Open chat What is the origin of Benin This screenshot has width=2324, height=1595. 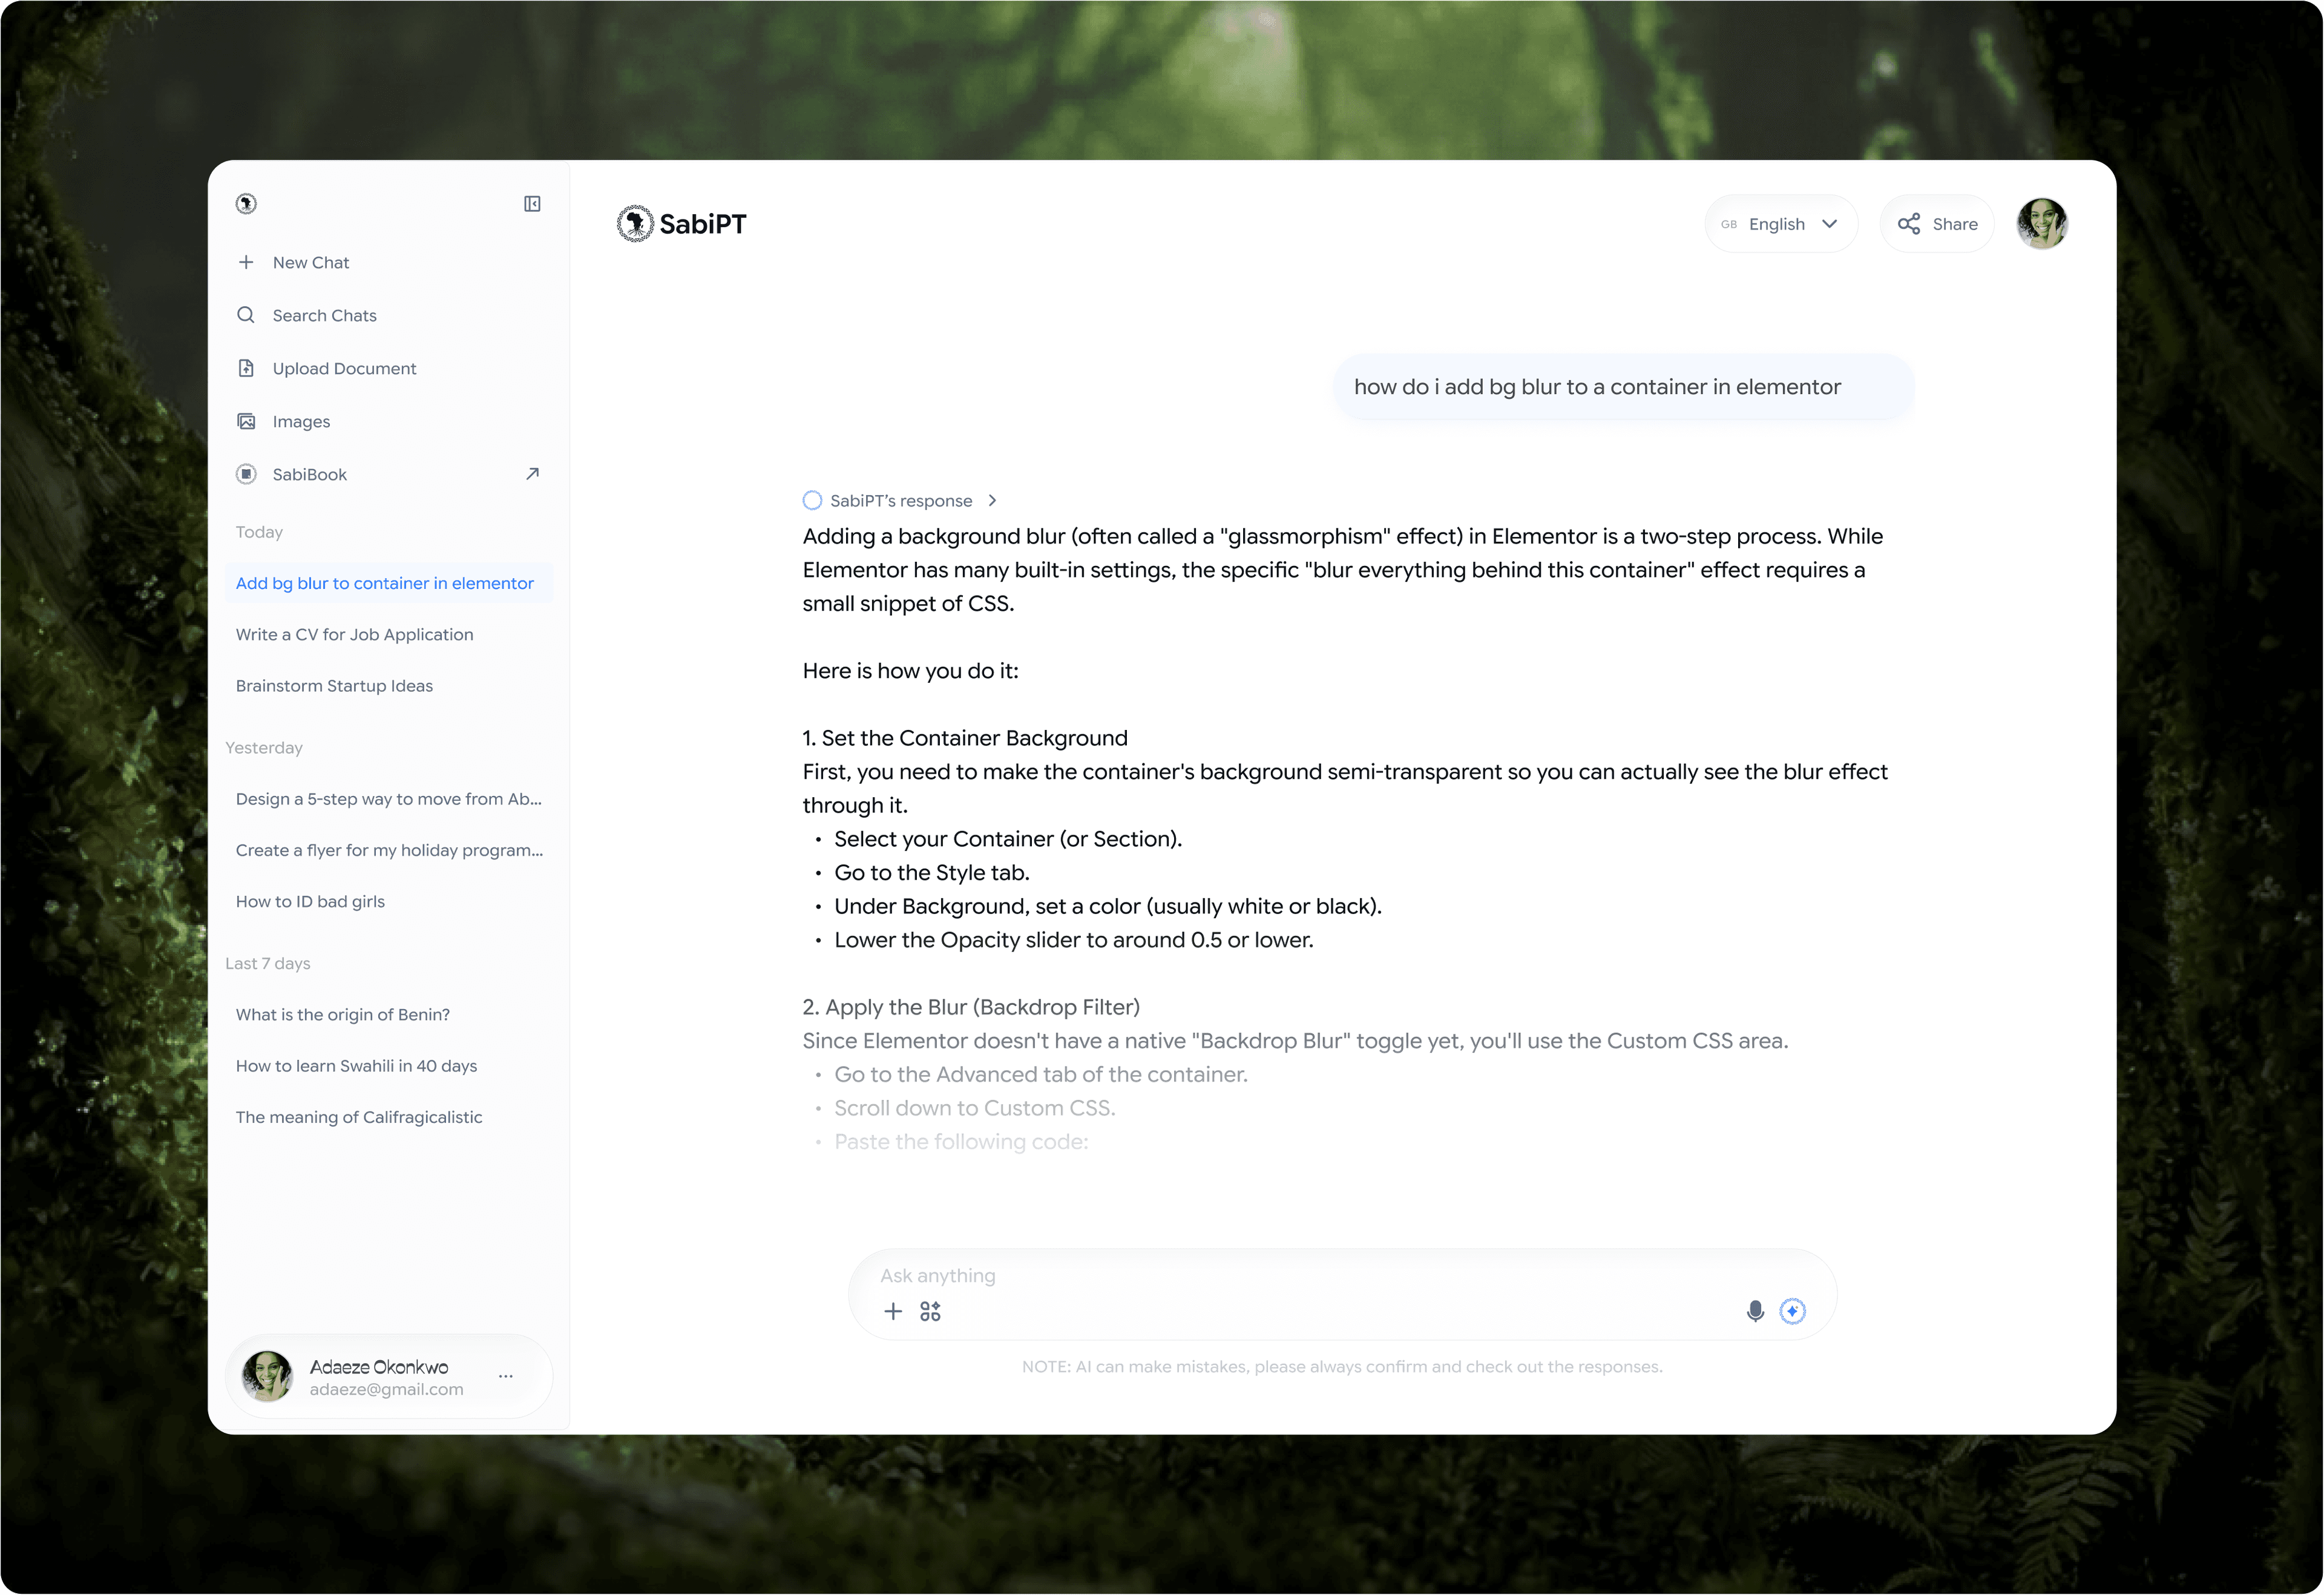click(343, 1014)
